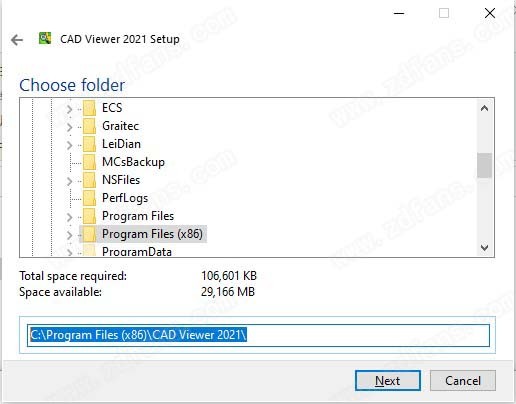Expand the Graitec folder node
The image size is (516, 404).
pyautogui.click(x=69, y=127)
